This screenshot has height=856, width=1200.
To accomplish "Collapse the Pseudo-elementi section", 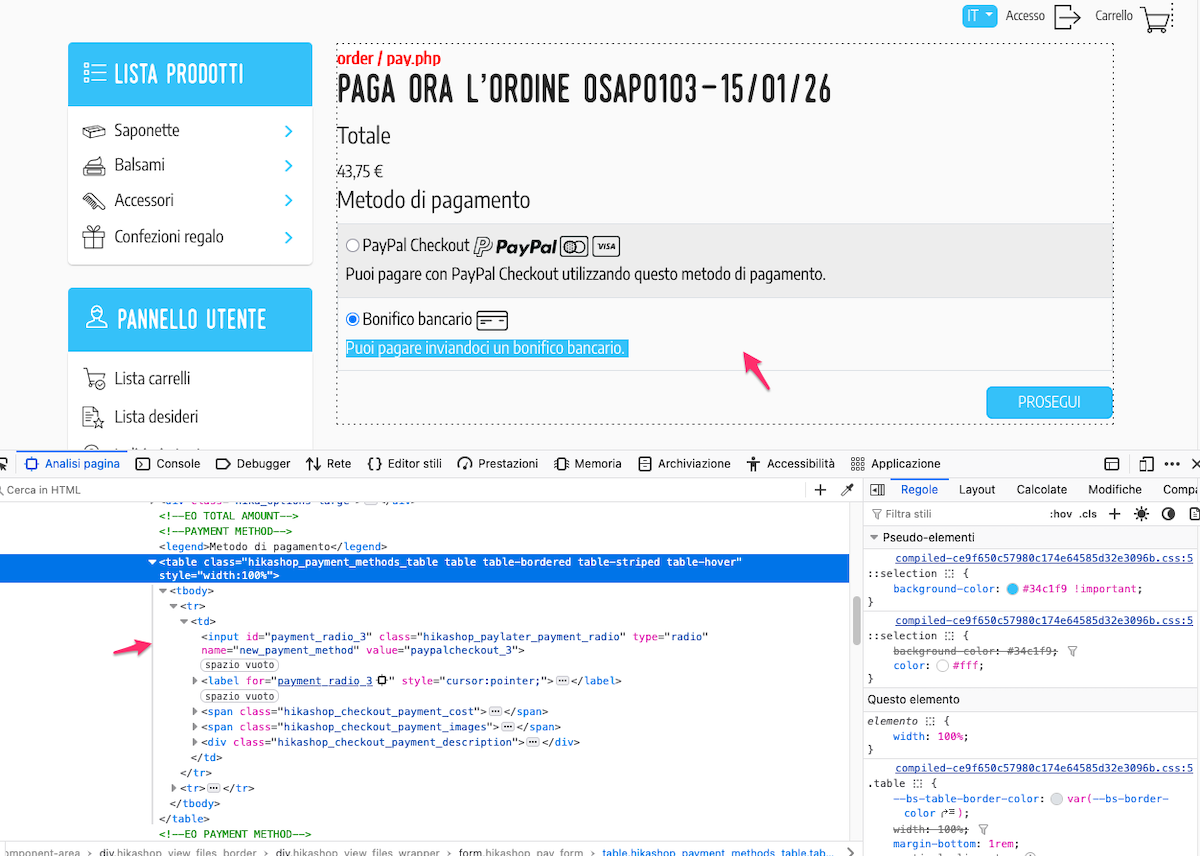I will (x=873, y=538).
